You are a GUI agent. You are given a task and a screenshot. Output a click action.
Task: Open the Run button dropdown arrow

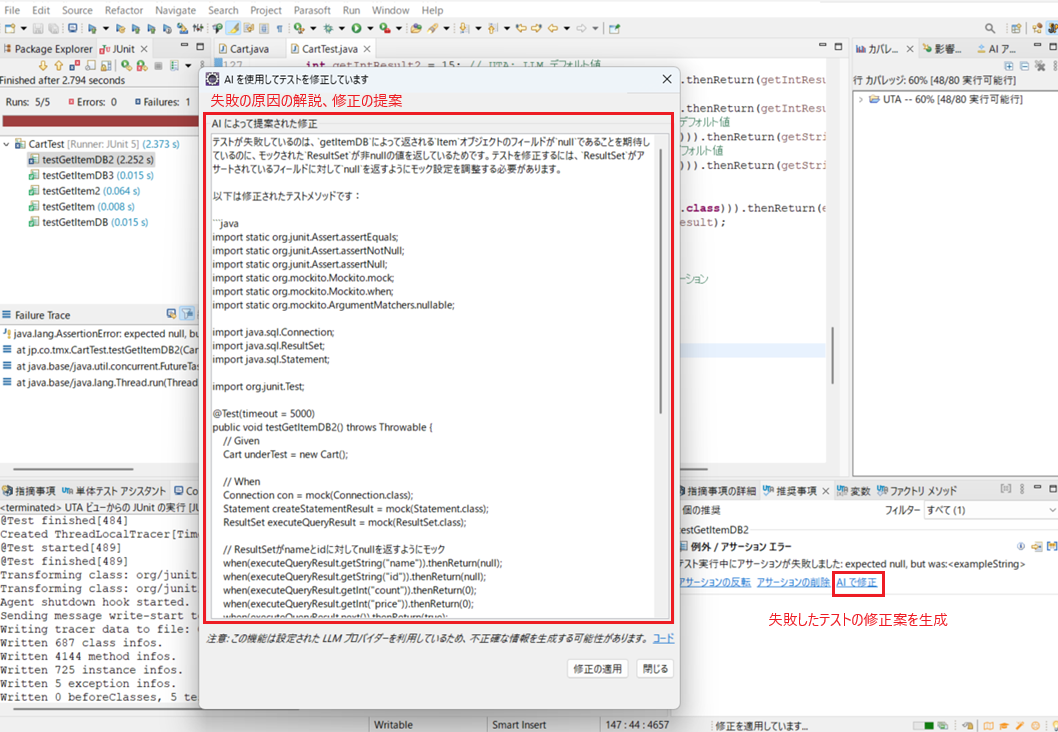tap(370, 28)
